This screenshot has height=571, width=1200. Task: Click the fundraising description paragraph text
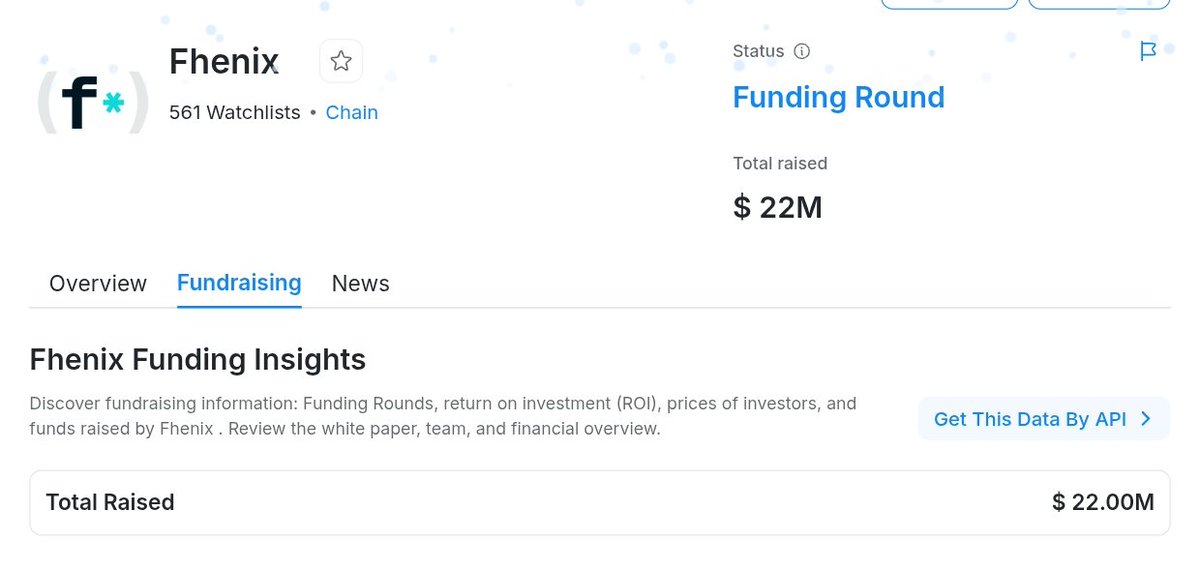[x=443, y=416]
